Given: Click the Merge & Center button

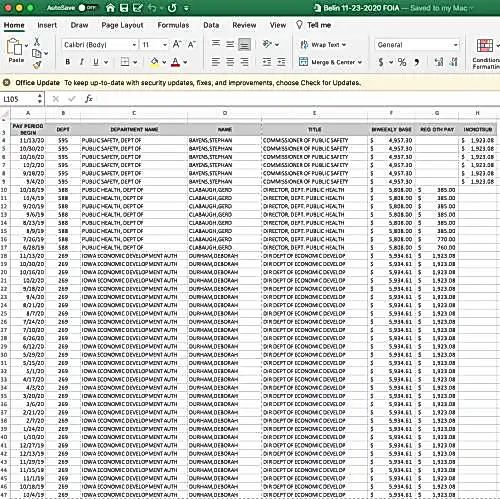Looking at the screenshot, I should [330, 62].
